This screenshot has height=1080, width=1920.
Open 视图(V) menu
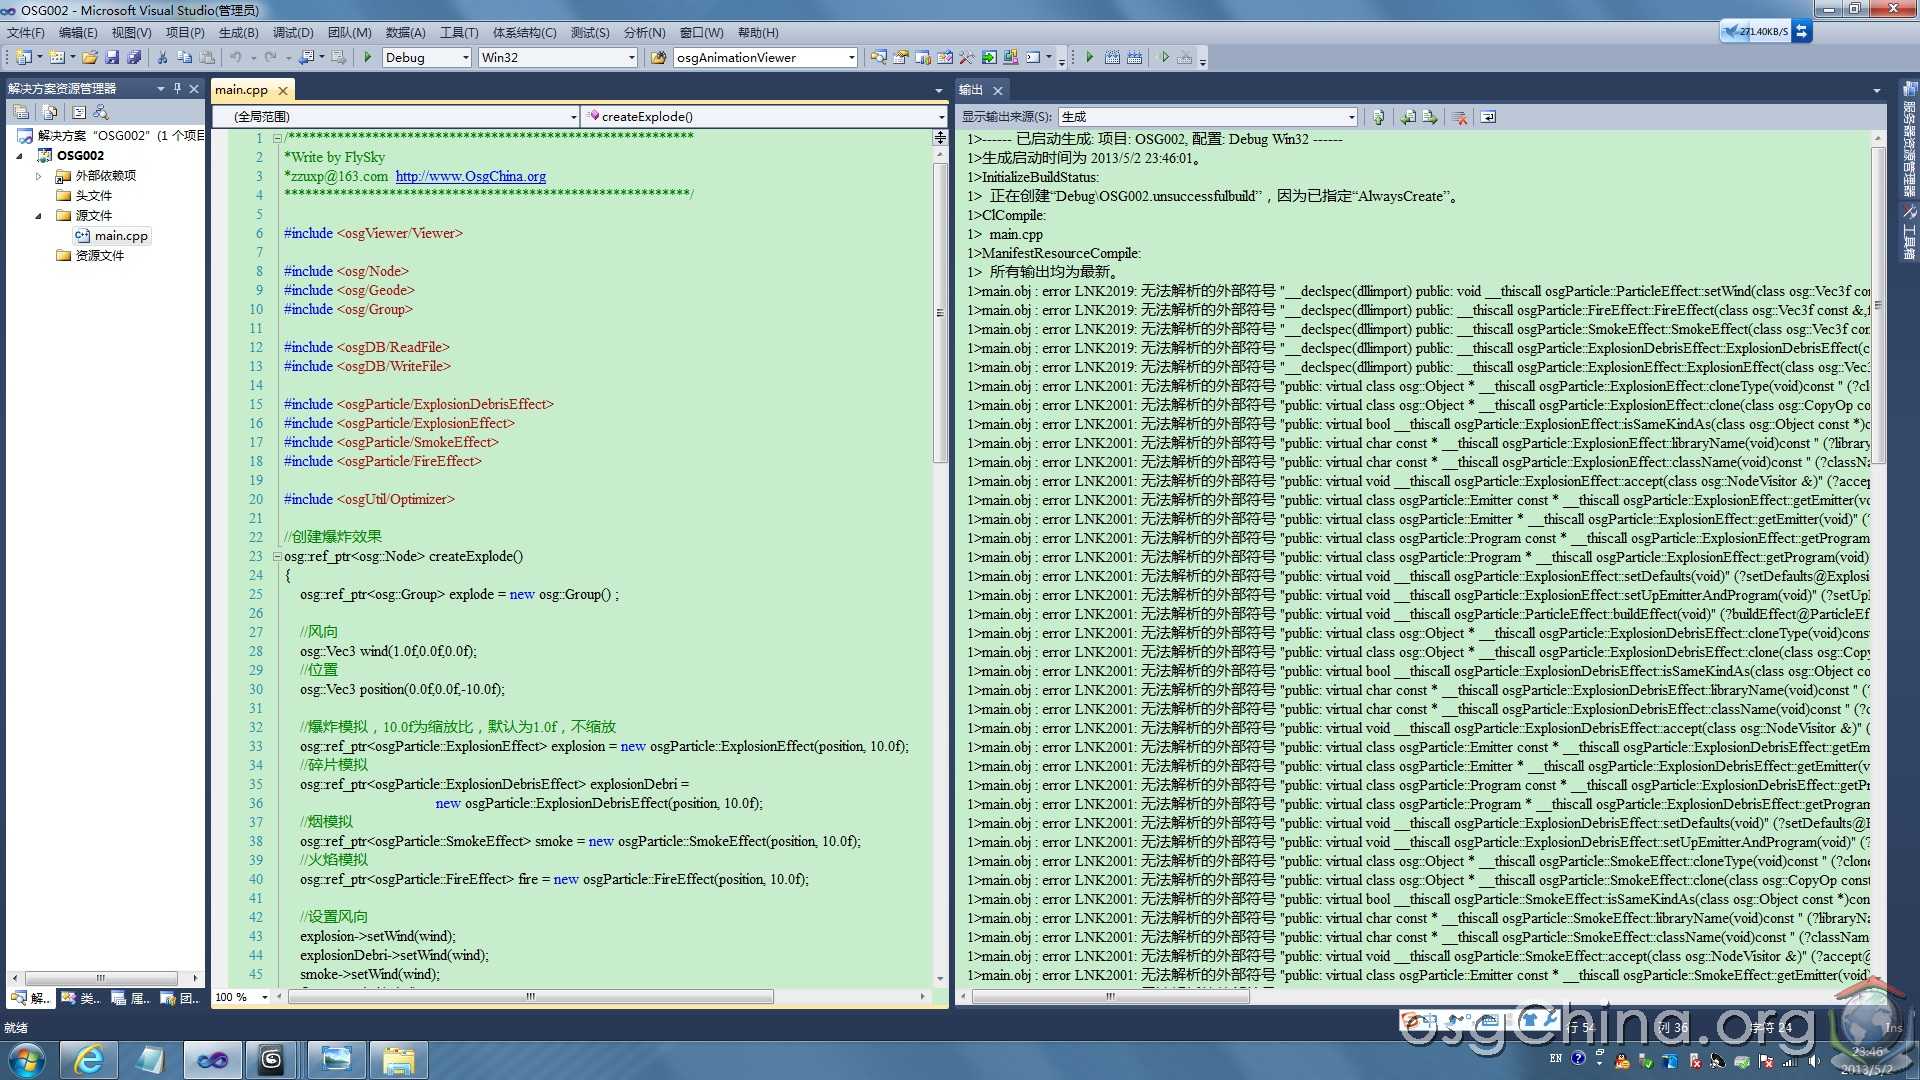(x=131, y=32)
